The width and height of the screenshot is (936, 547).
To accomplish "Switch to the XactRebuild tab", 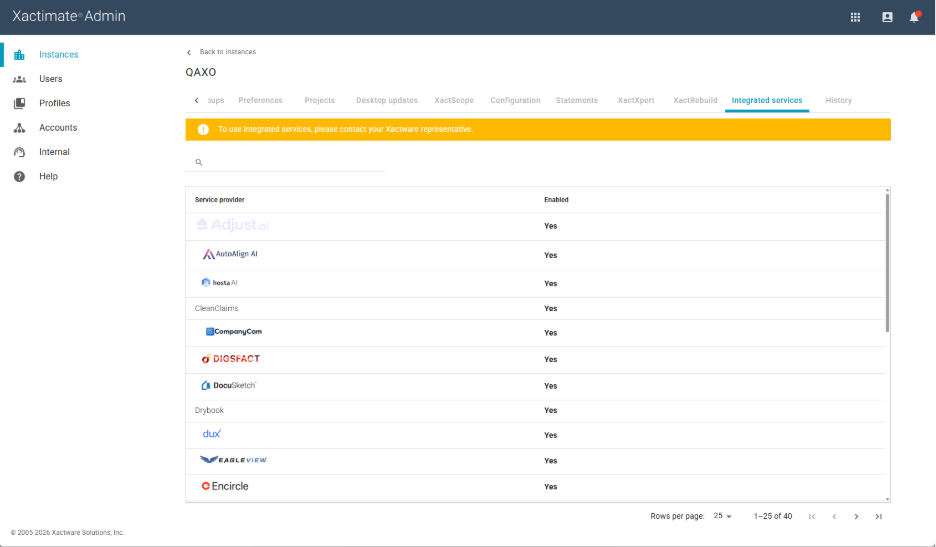I will click(695, 100).
